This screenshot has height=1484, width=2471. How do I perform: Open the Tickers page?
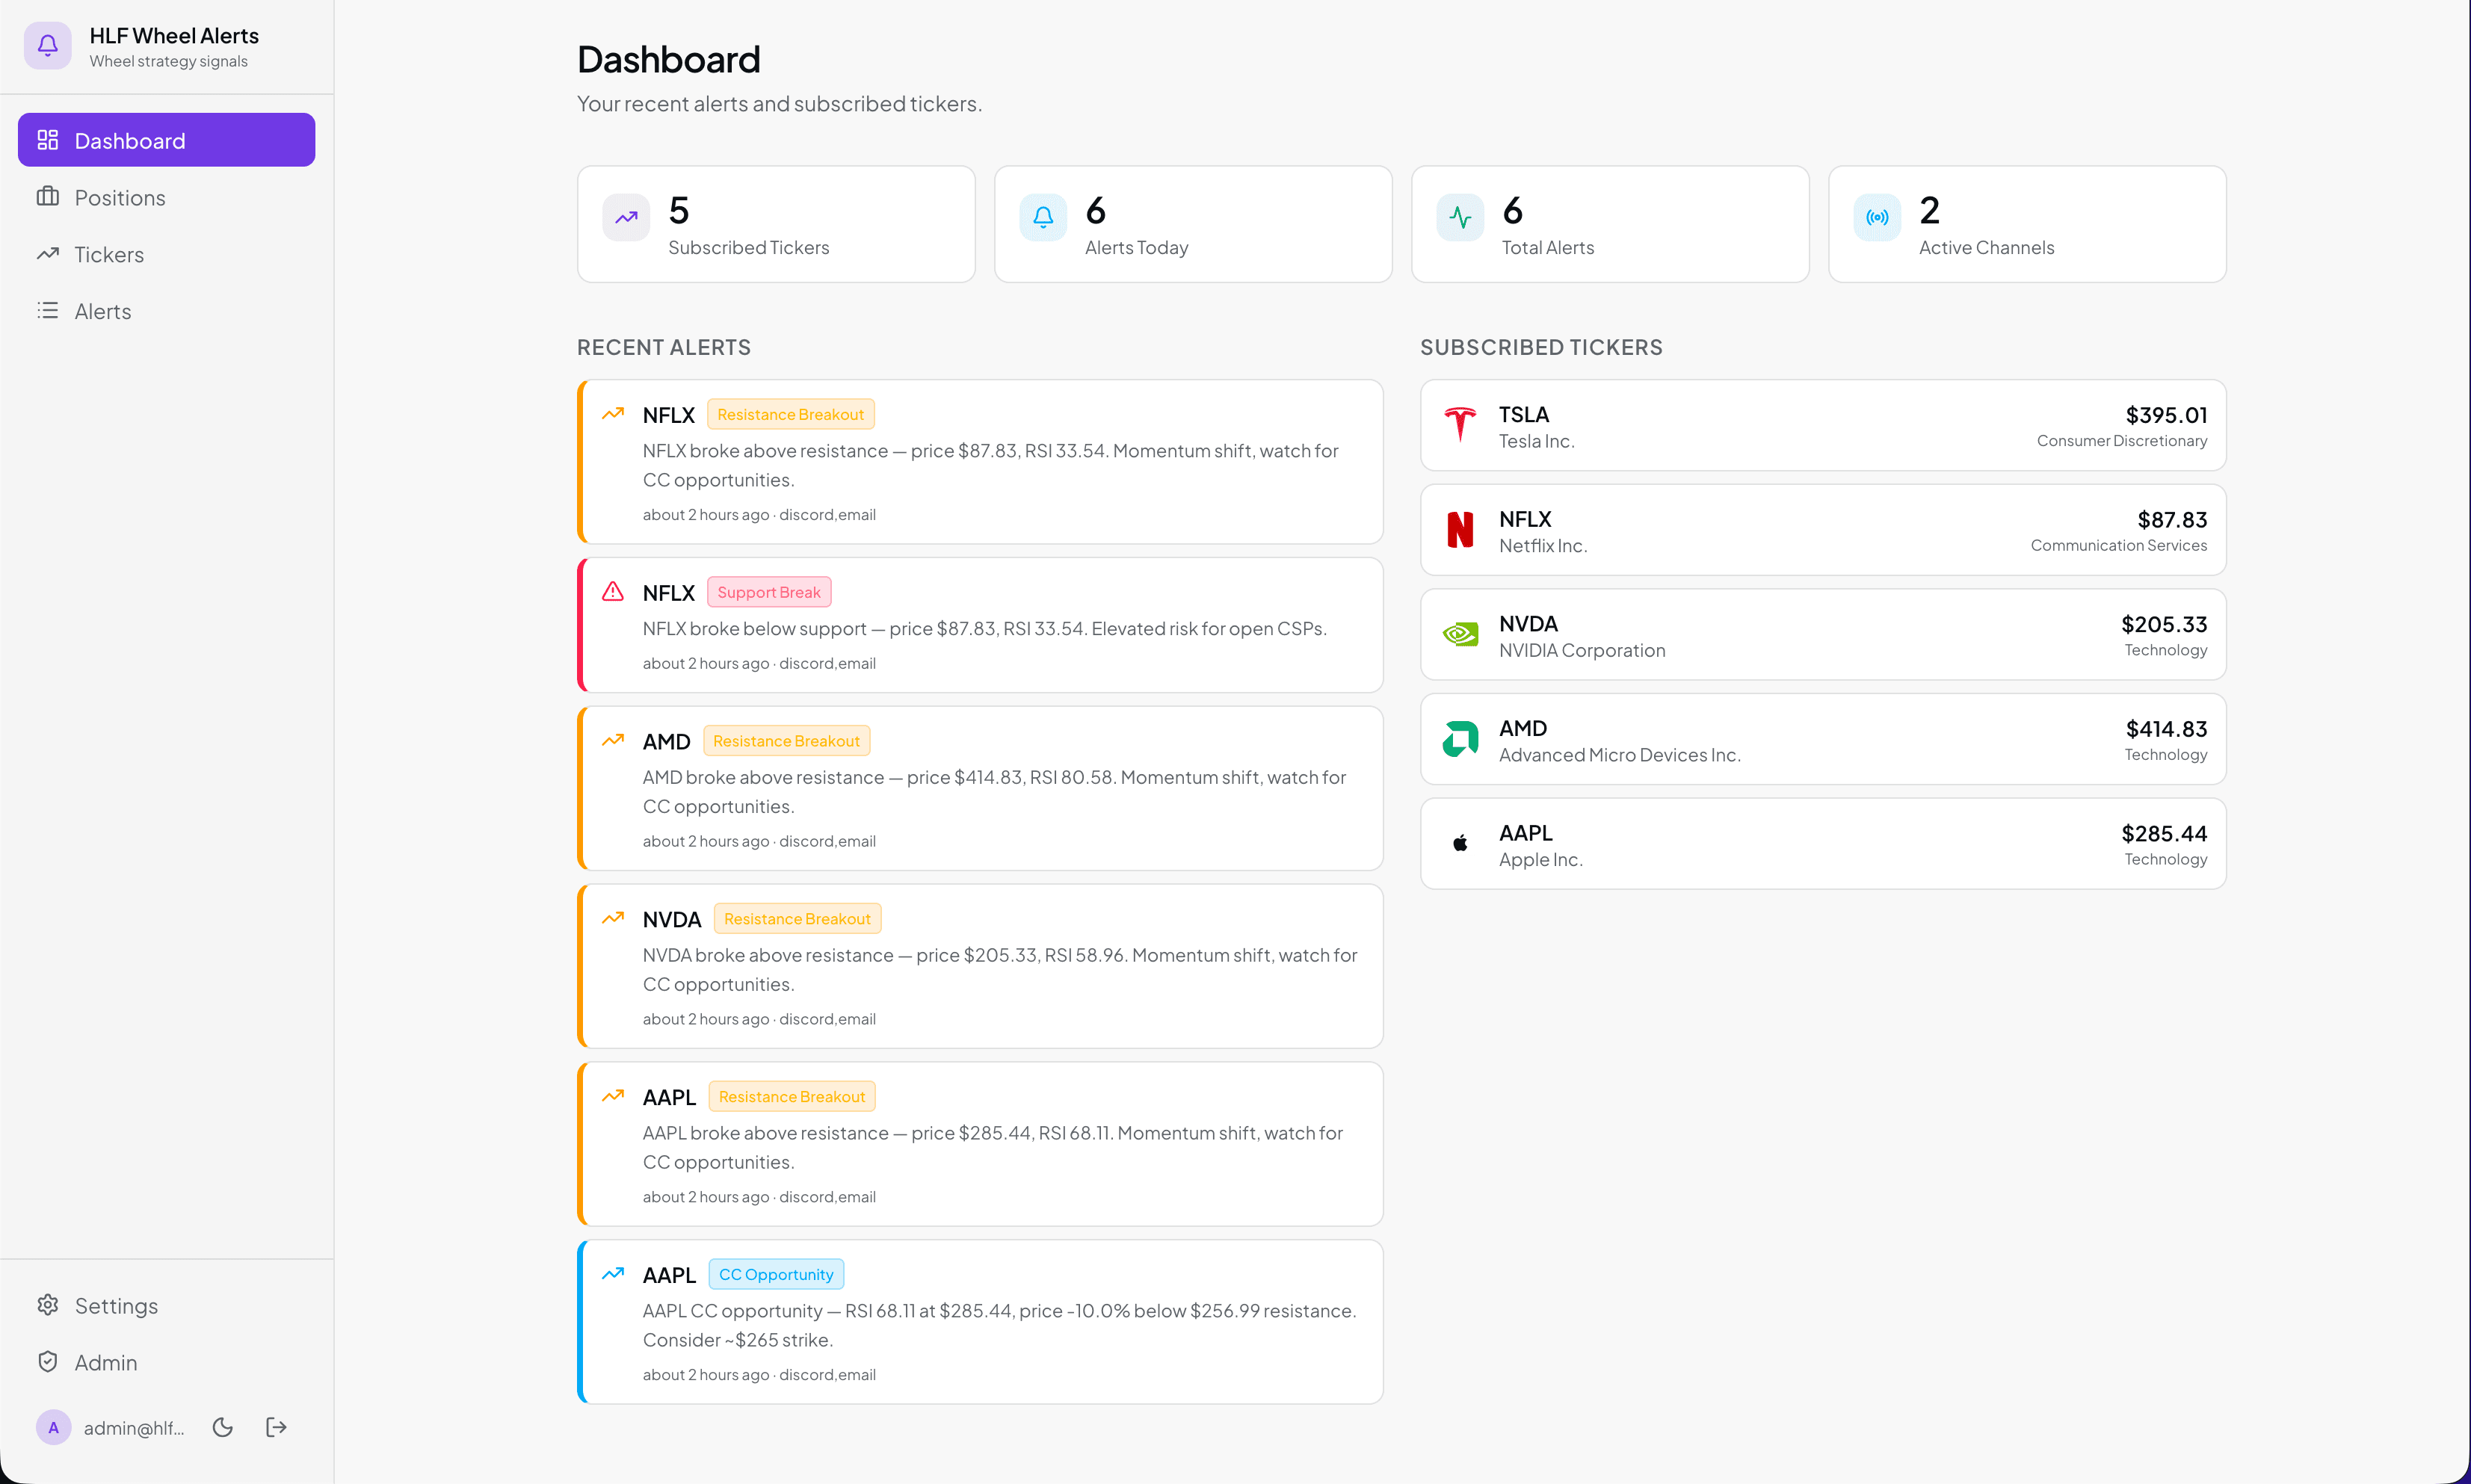(166, 254)
